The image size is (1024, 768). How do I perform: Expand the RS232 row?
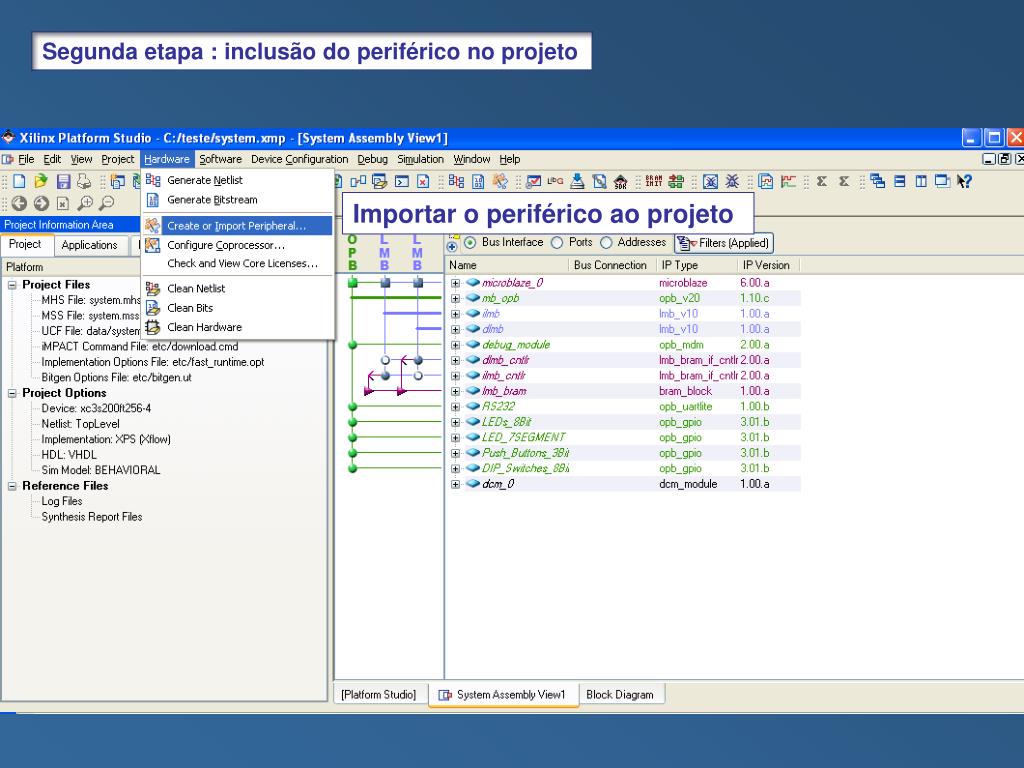coord(455,407)
